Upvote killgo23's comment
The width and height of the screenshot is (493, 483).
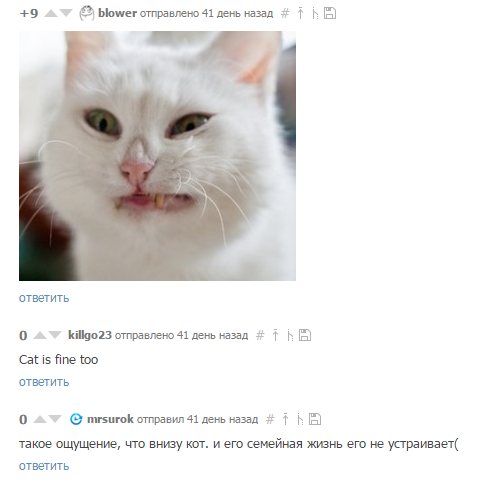pyautogui.click(x=40, y=335)
